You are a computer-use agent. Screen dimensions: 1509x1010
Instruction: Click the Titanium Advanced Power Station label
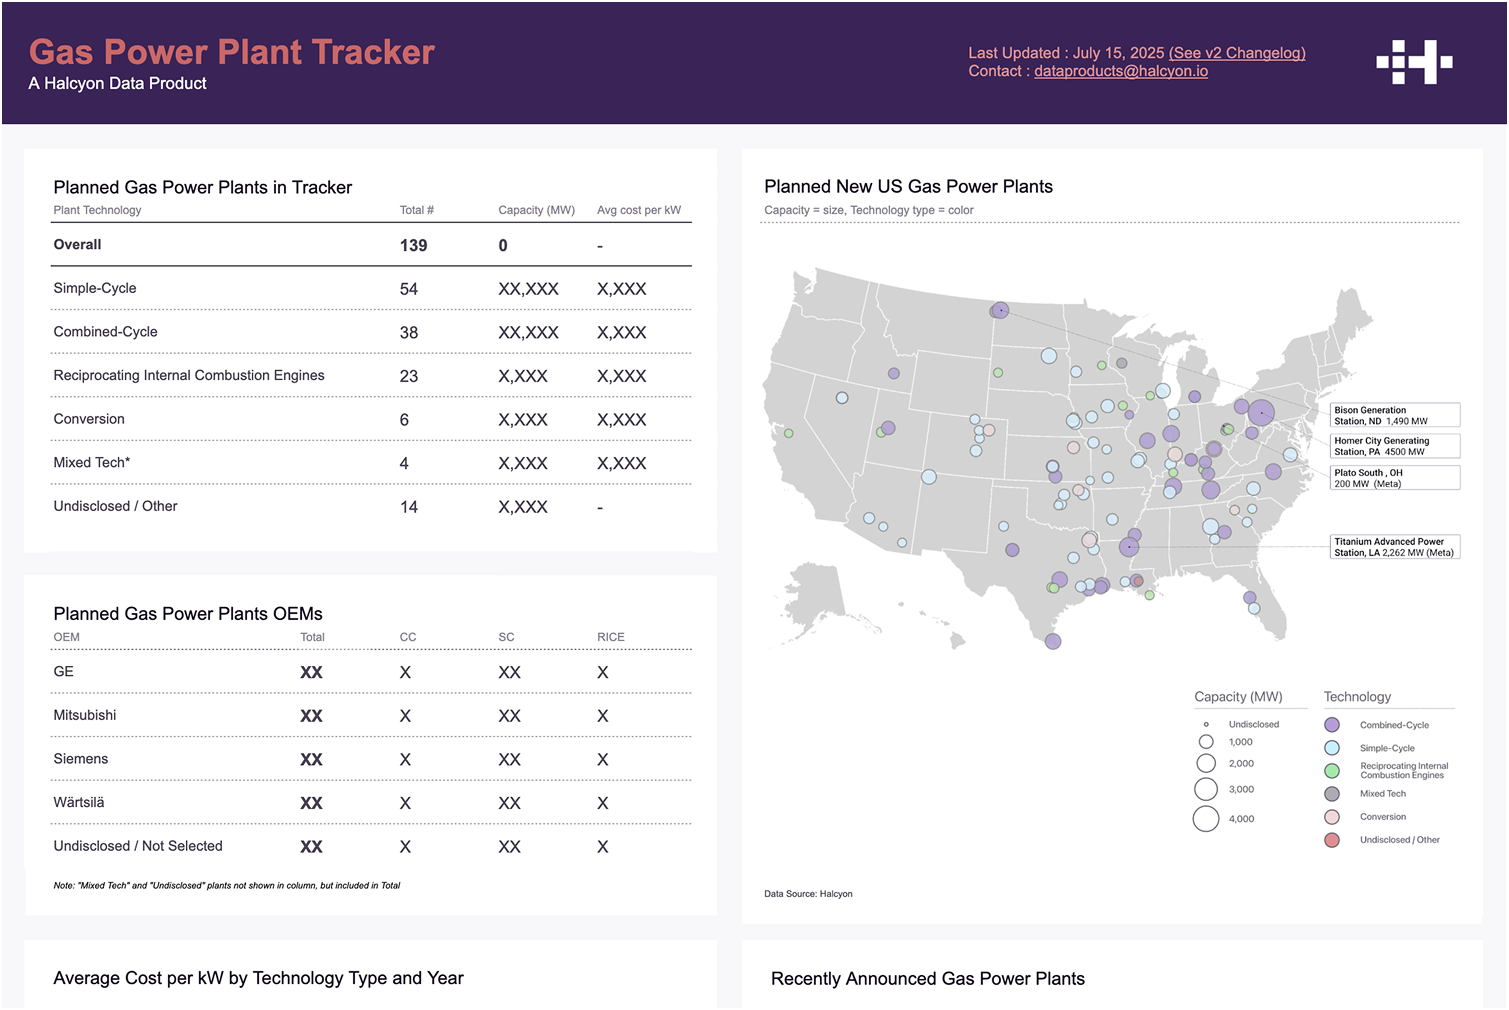(x=1395, y=547)
